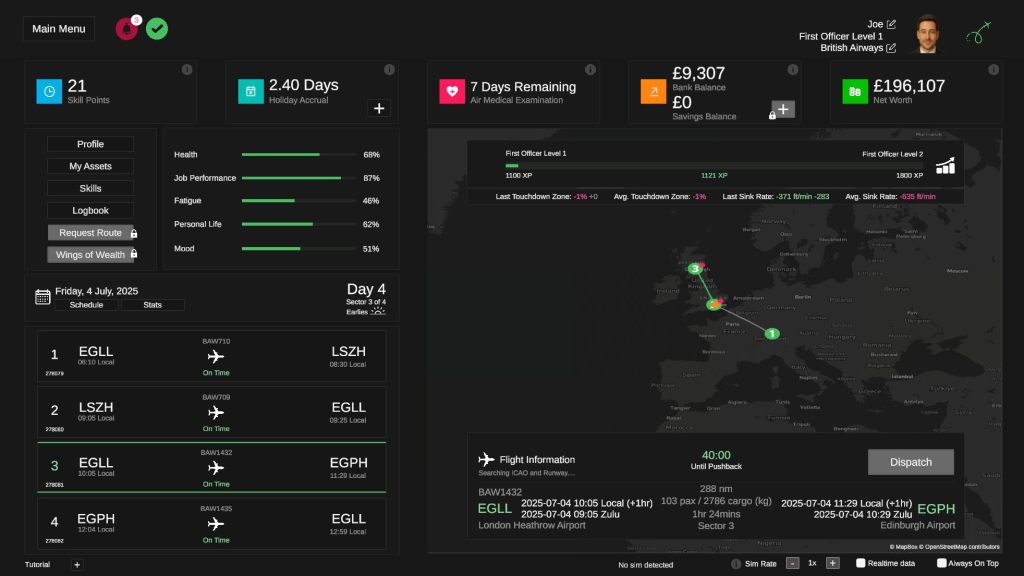Click the edit icon beside name Joe

pos(891,24)
